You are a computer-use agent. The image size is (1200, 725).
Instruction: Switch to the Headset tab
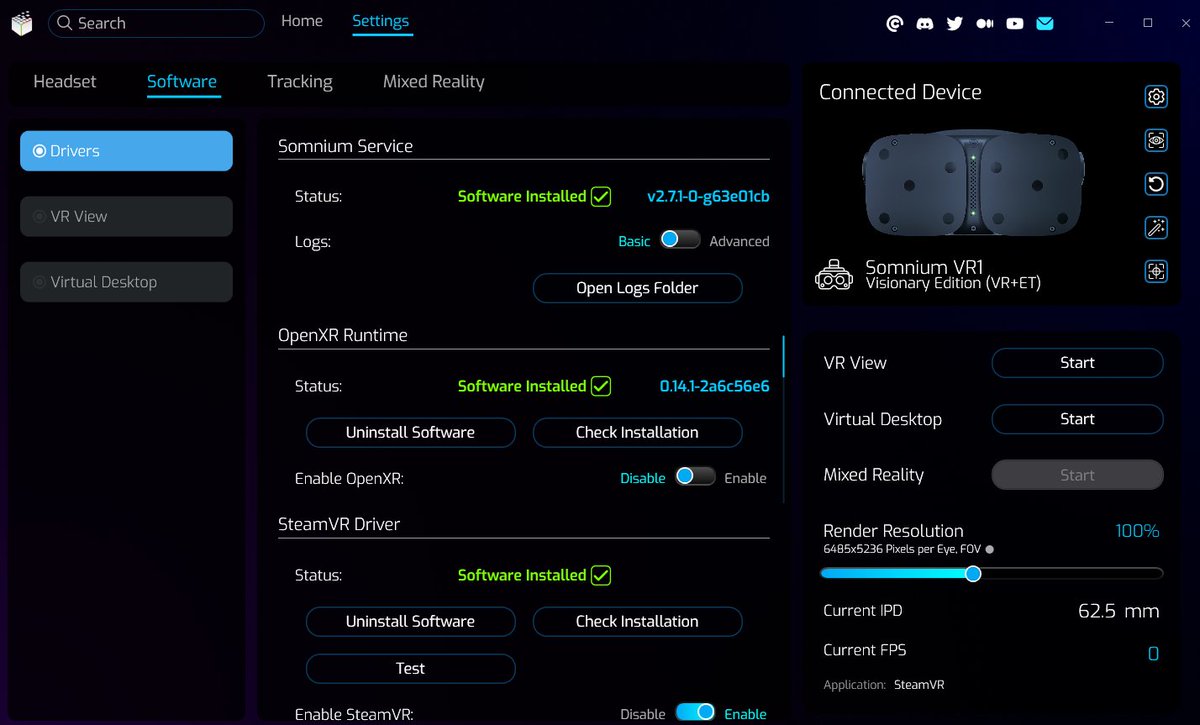(x=65, y=82)
